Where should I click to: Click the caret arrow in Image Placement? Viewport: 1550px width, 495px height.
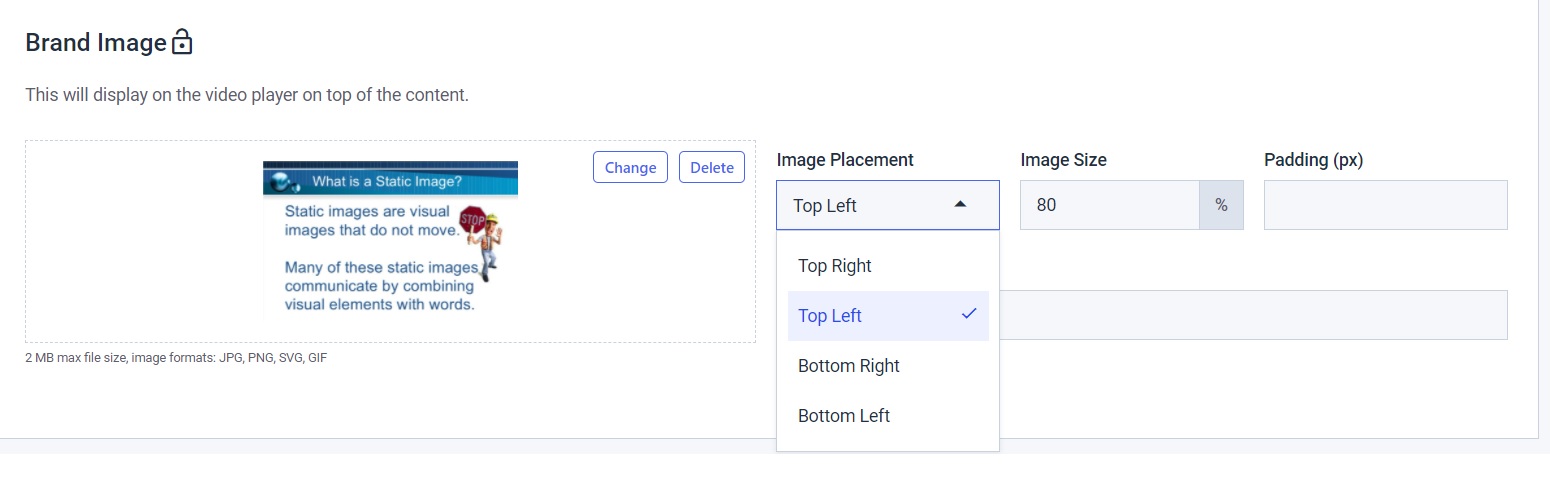tap(960, 204)
